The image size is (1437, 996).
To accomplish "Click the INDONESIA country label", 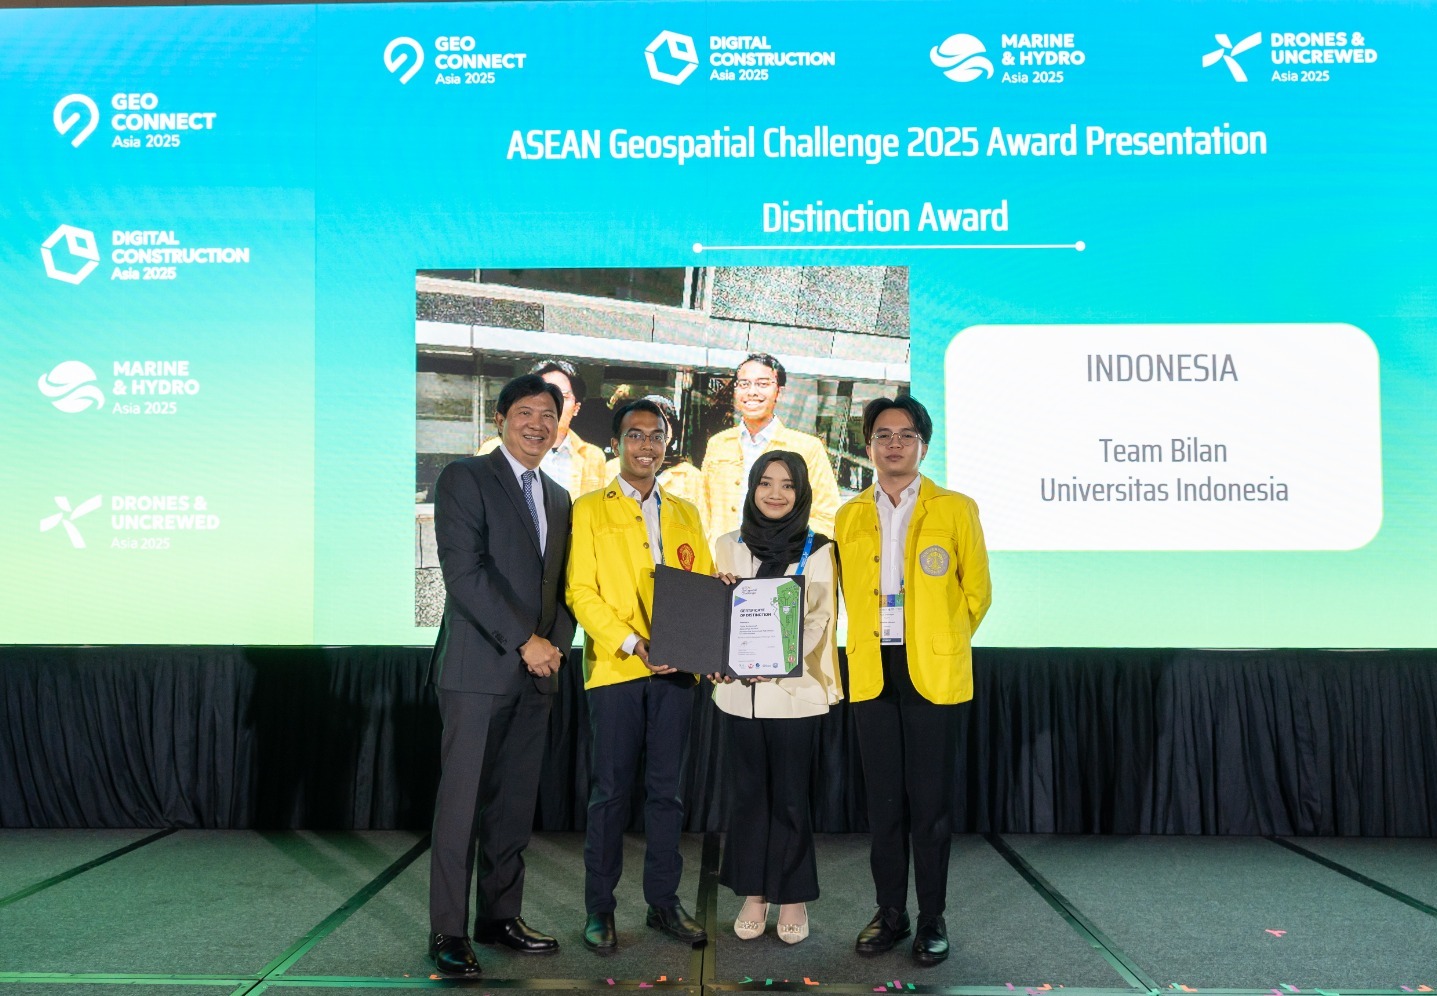I will [1161, 369].
